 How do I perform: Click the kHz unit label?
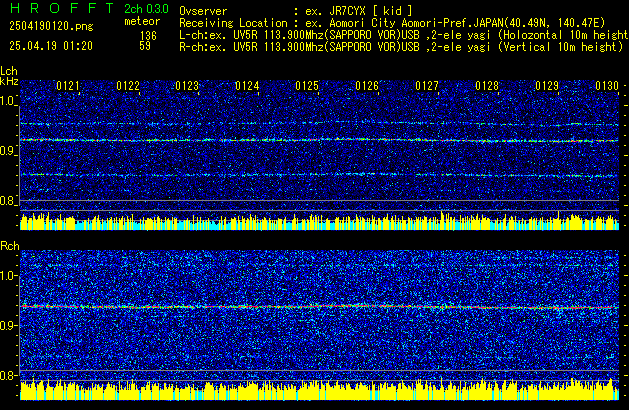(9, 81)
